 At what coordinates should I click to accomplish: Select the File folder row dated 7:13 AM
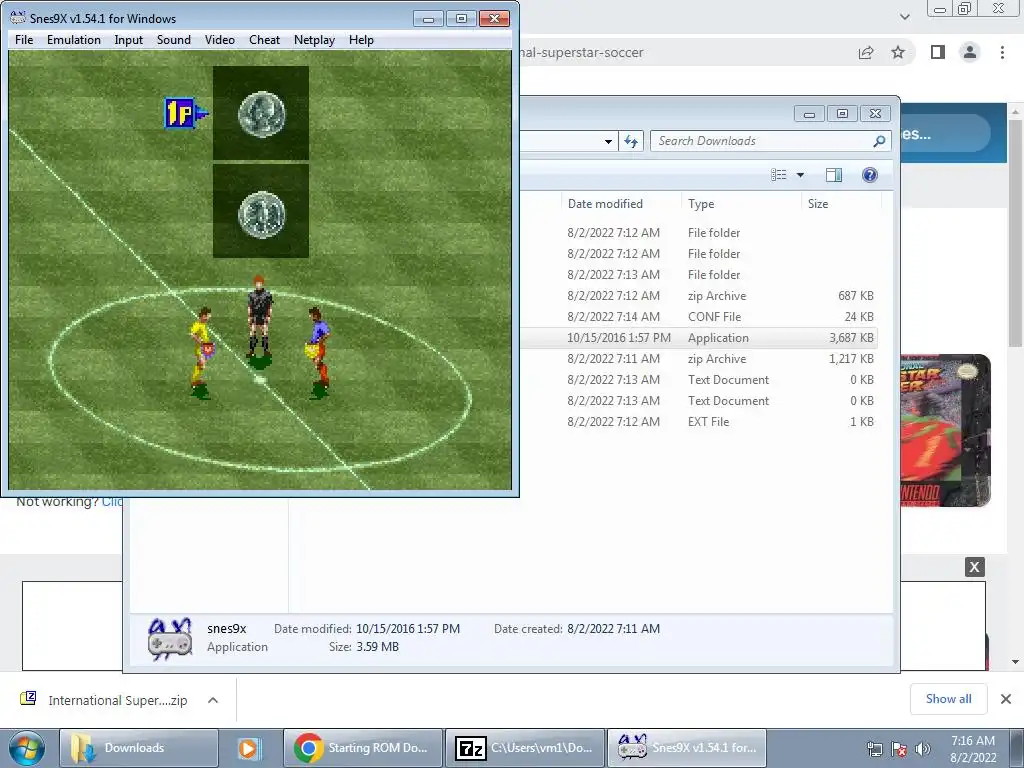tap(699, 275)
